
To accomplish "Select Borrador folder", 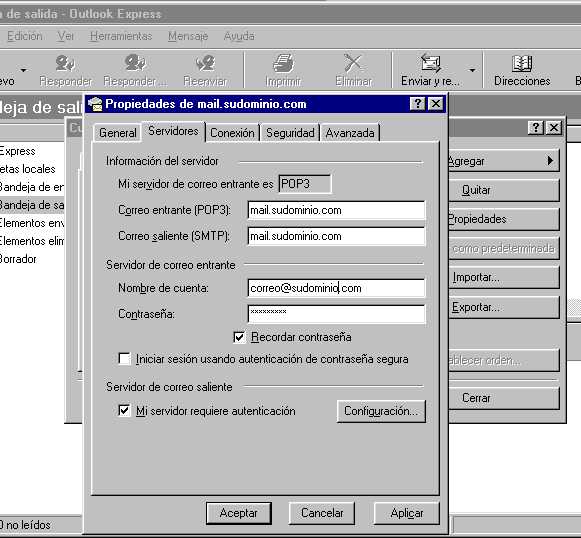I will click(x=19, y=259).
